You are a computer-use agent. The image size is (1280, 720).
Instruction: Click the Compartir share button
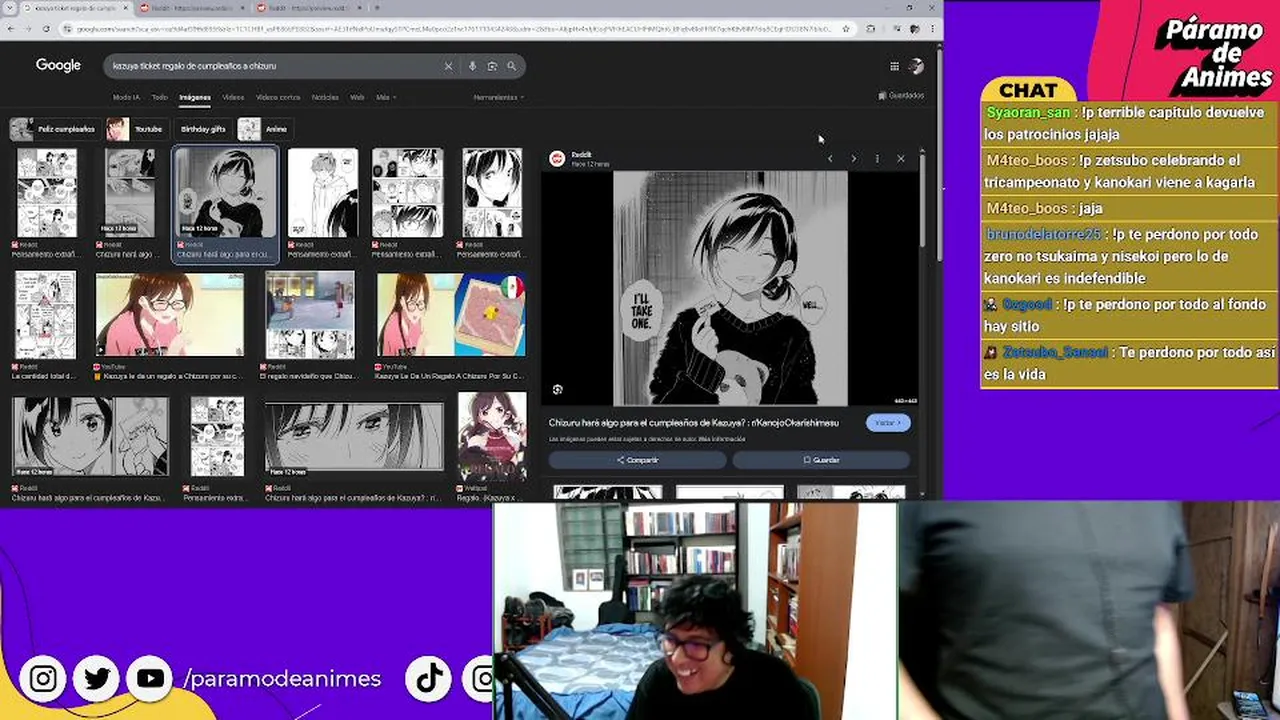click(x=637, y=460)
